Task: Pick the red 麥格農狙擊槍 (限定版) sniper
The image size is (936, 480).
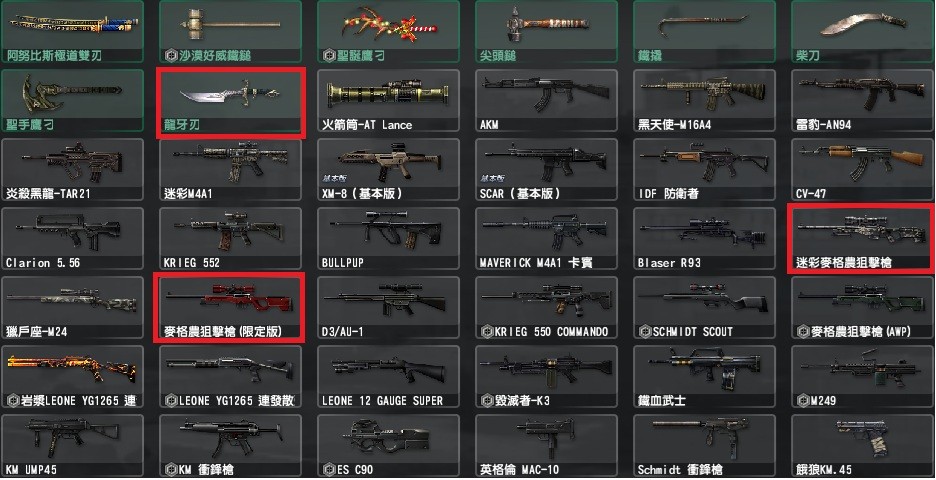Action: pyautogui.click(x=230, y=307)
